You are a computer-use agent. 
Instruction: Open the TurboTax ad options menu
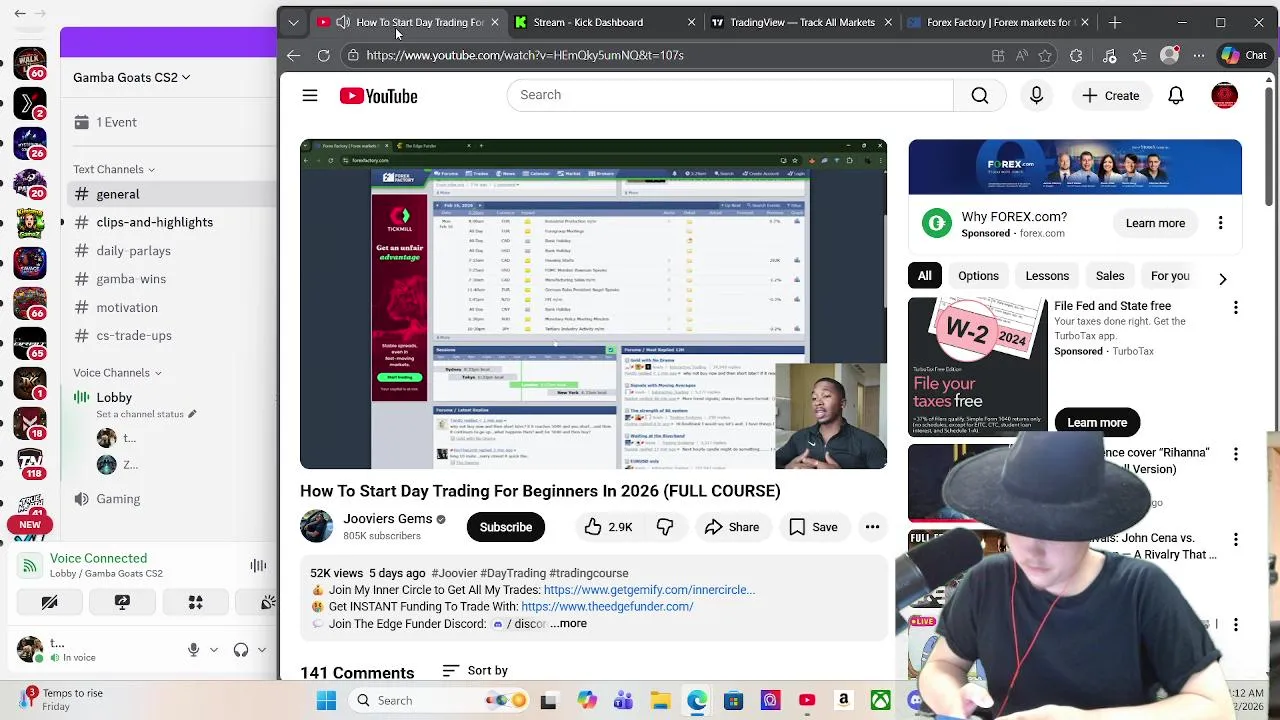[x=1235, y=308]
